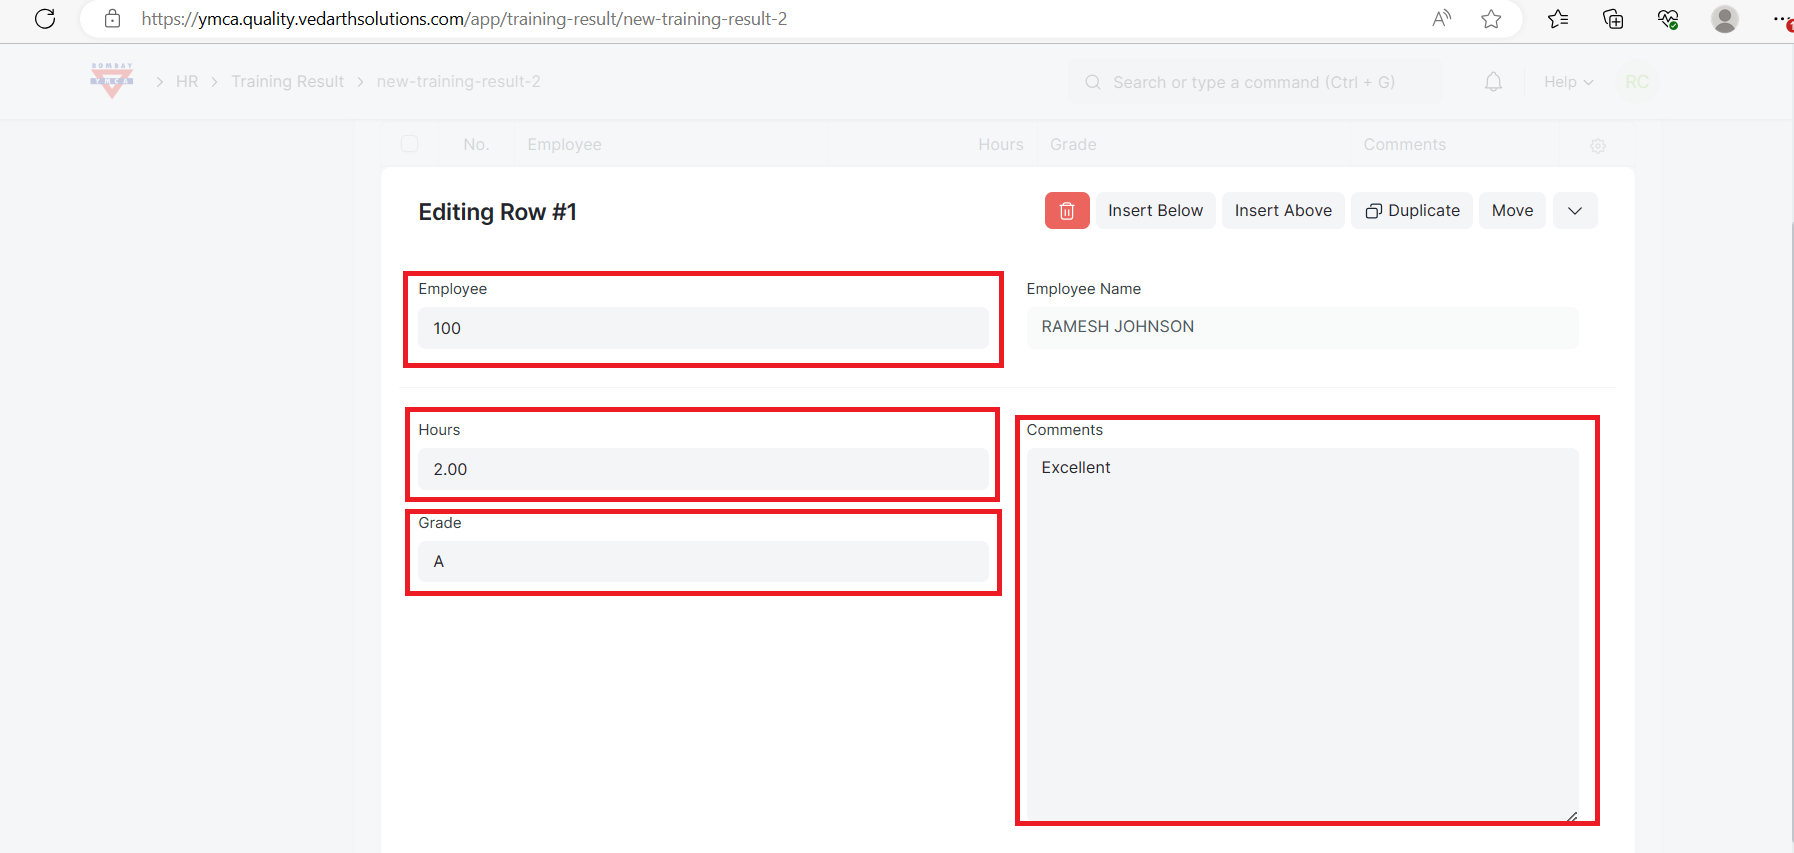Open table settings gear icon
Screen dimensions: 1794x853
coord(1597,146)
